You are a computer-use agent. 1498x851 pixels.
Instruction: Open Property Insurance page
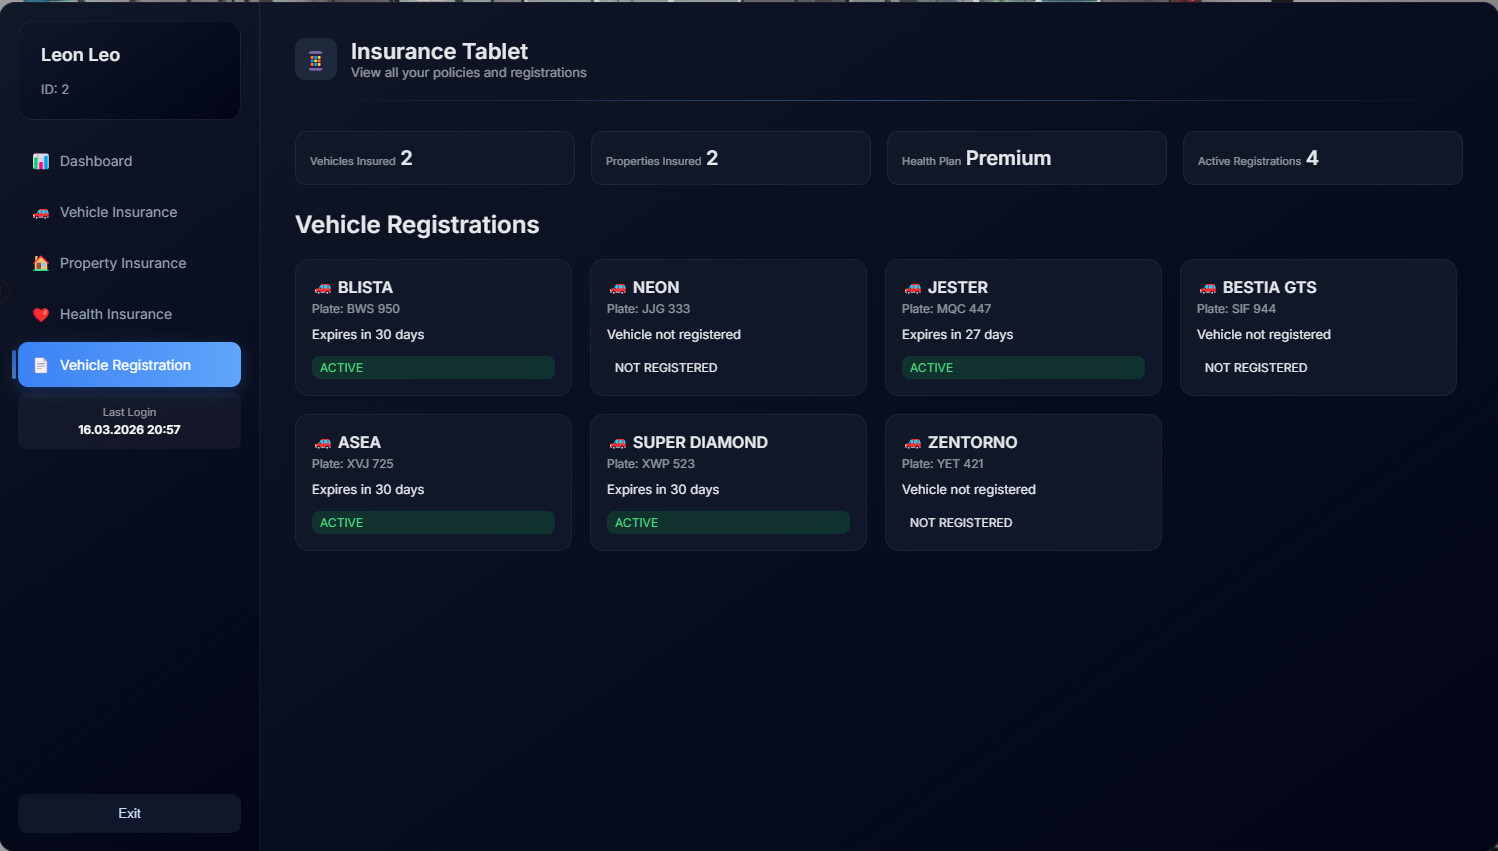(x=129, y=263)
